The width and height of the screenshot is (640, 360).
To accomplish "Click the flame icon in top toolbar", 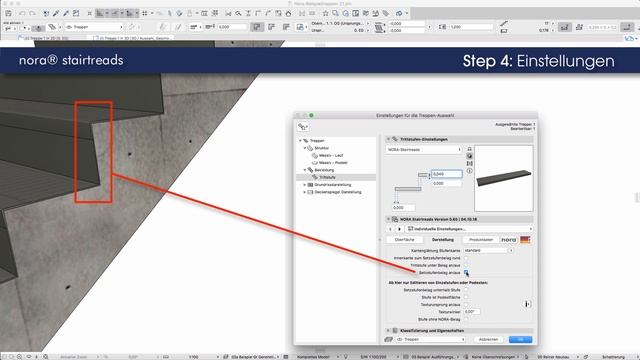I will click(x=289, y=13).
